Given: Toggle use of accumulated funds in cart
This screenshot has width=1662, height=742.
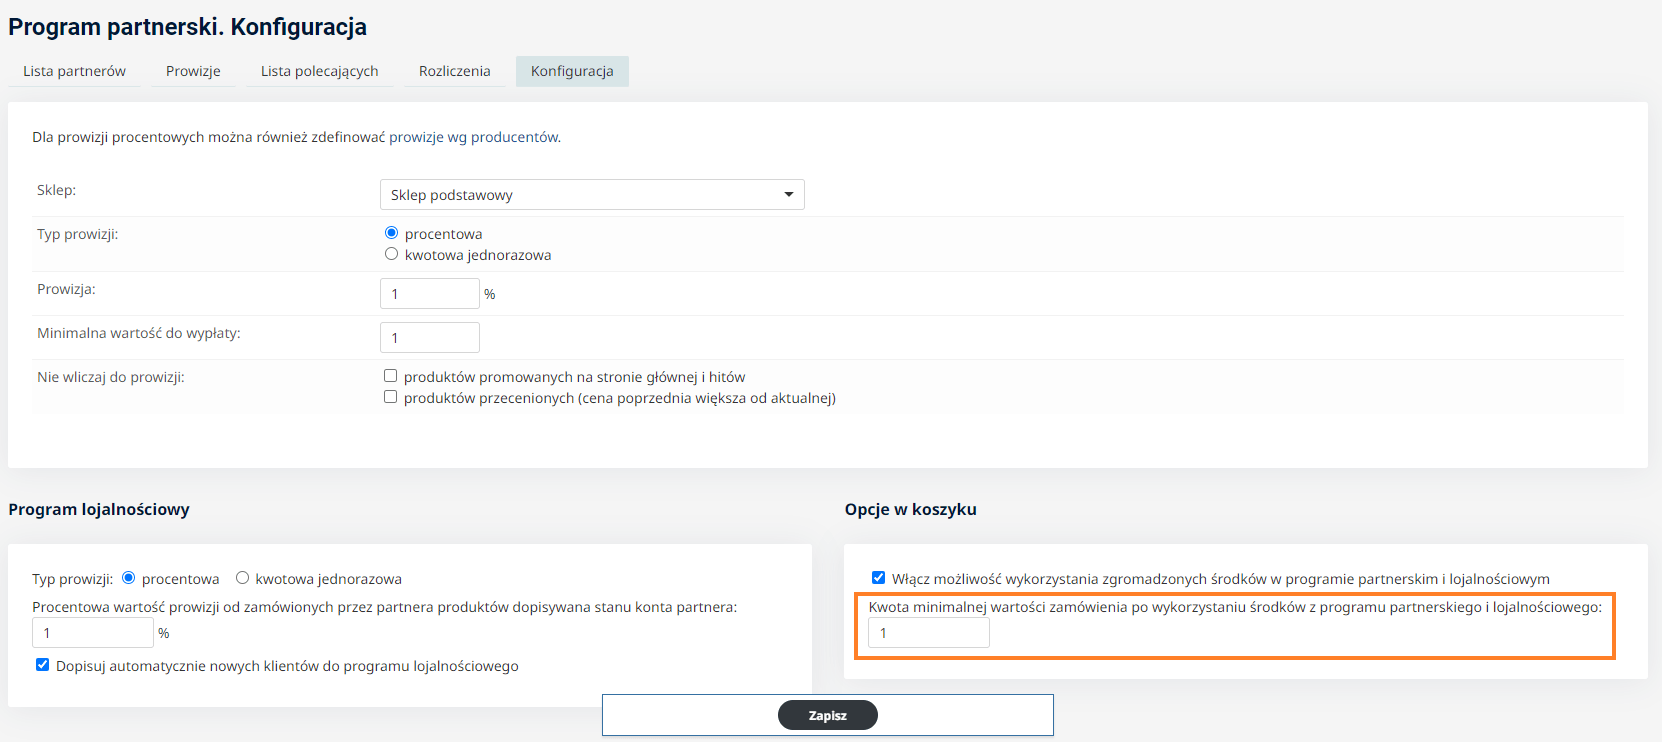Looking at the screenshot, I should tap(879, 578).
